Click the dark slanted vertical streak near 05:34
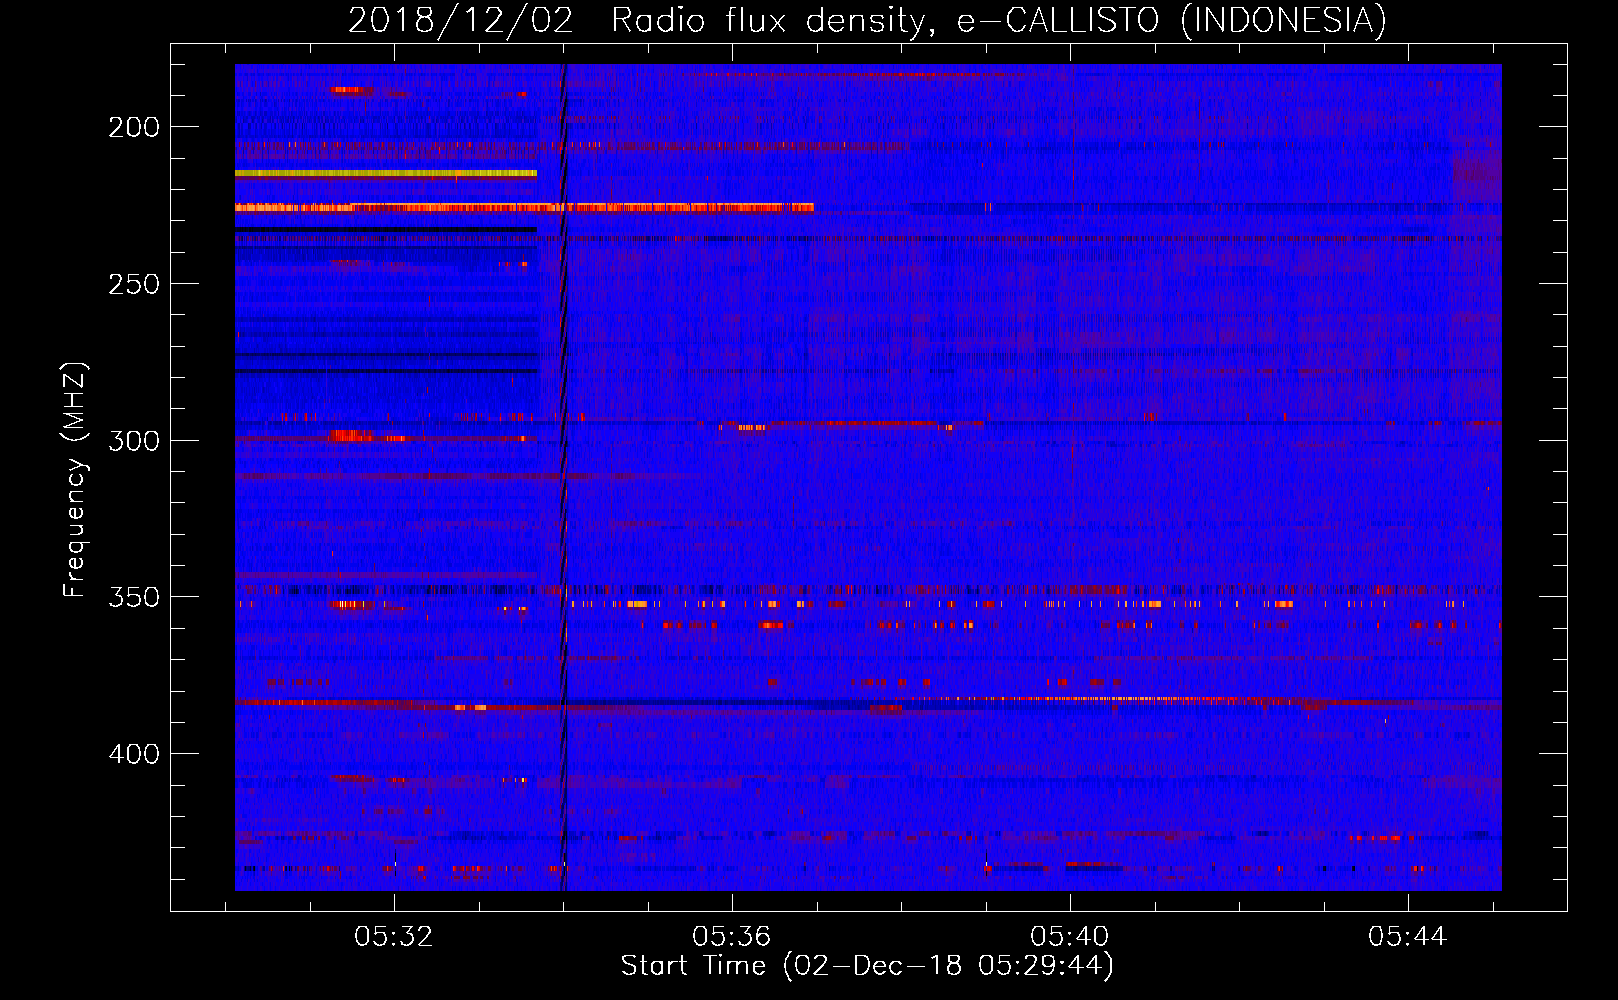1618x1000 pixels. pyautogui.click(x=563, y=477)
